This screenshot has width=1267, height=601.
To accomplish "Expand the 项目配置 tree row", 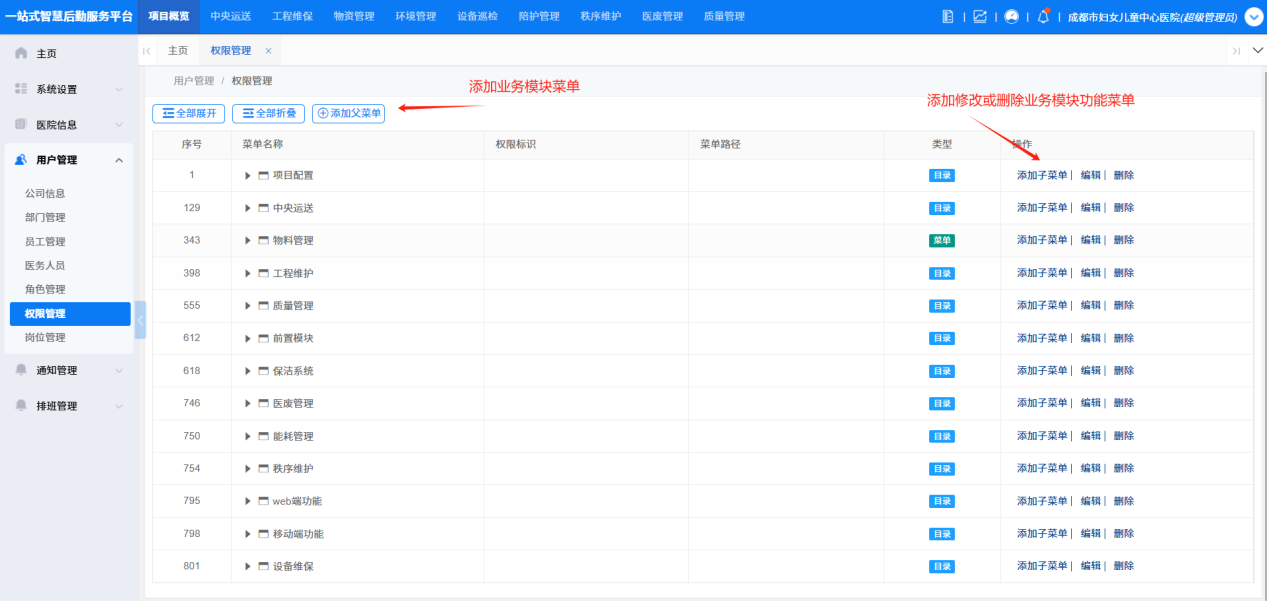I will click(248, 176).
